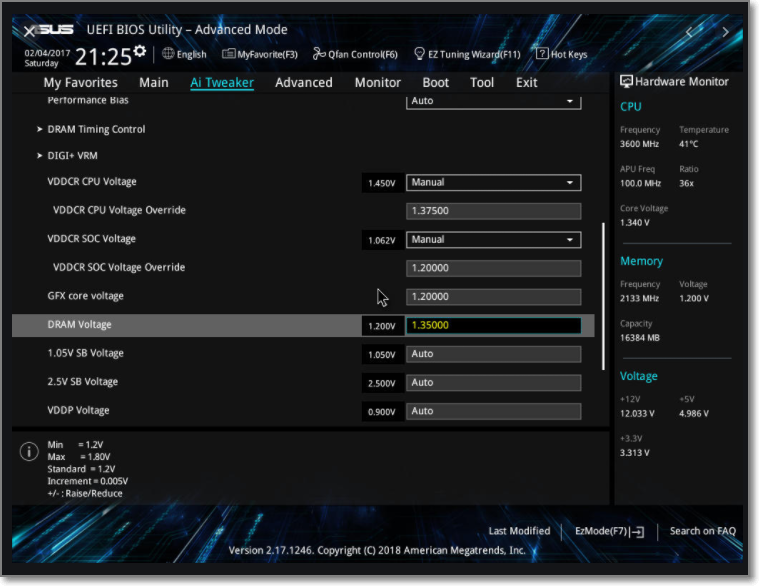Open VDDCR SOC Voltage mode dropdown
759x586 pixels.
click(493, 240)
